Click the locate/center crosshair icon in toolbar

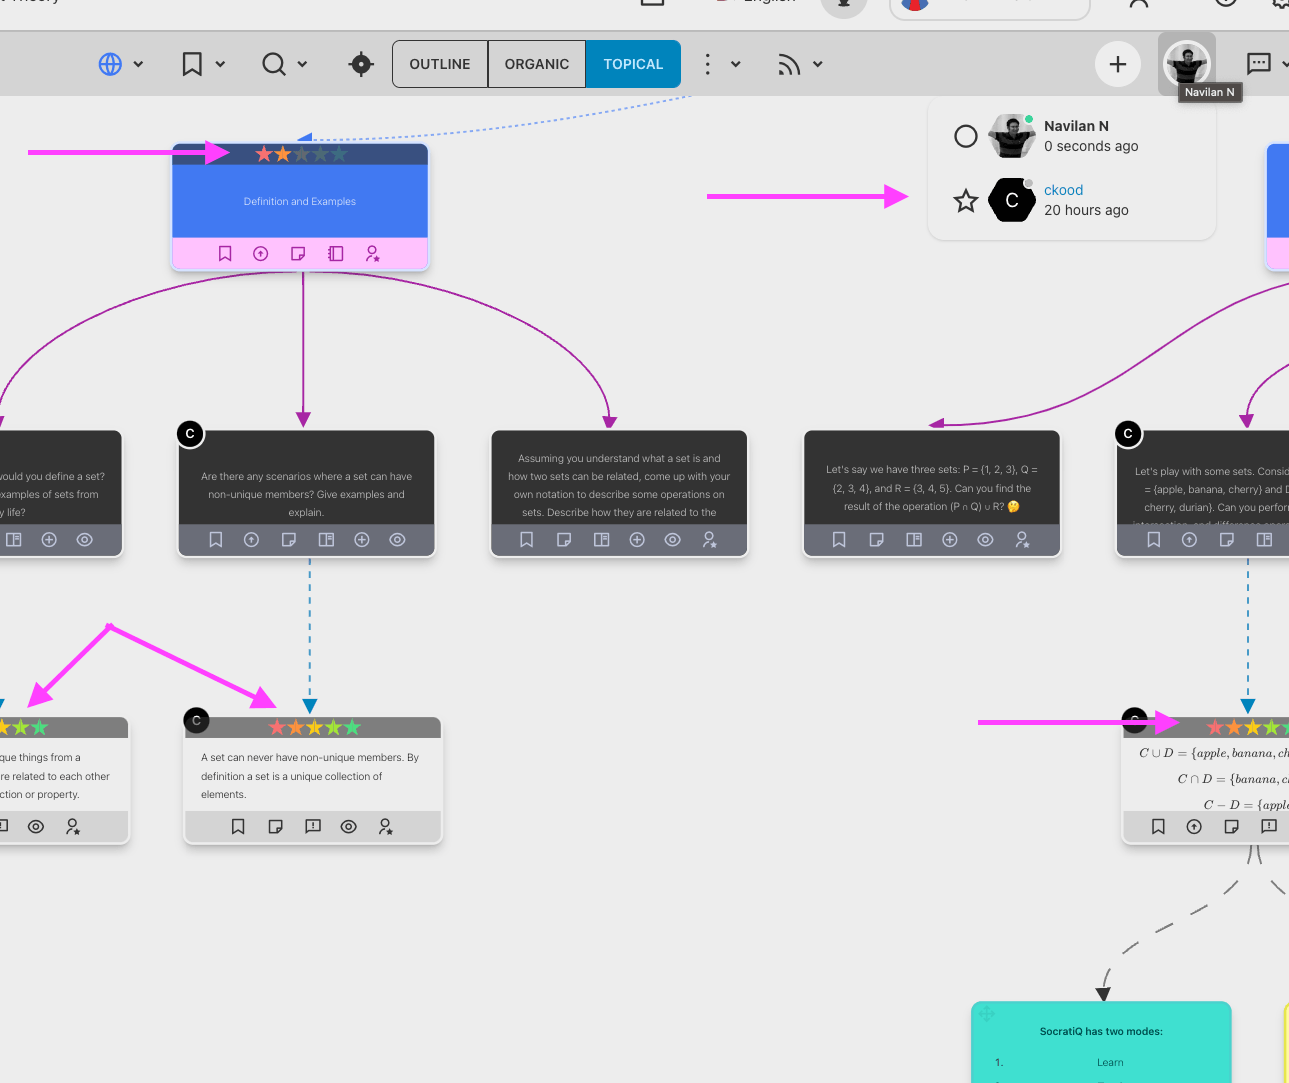(x=361, y=64)
